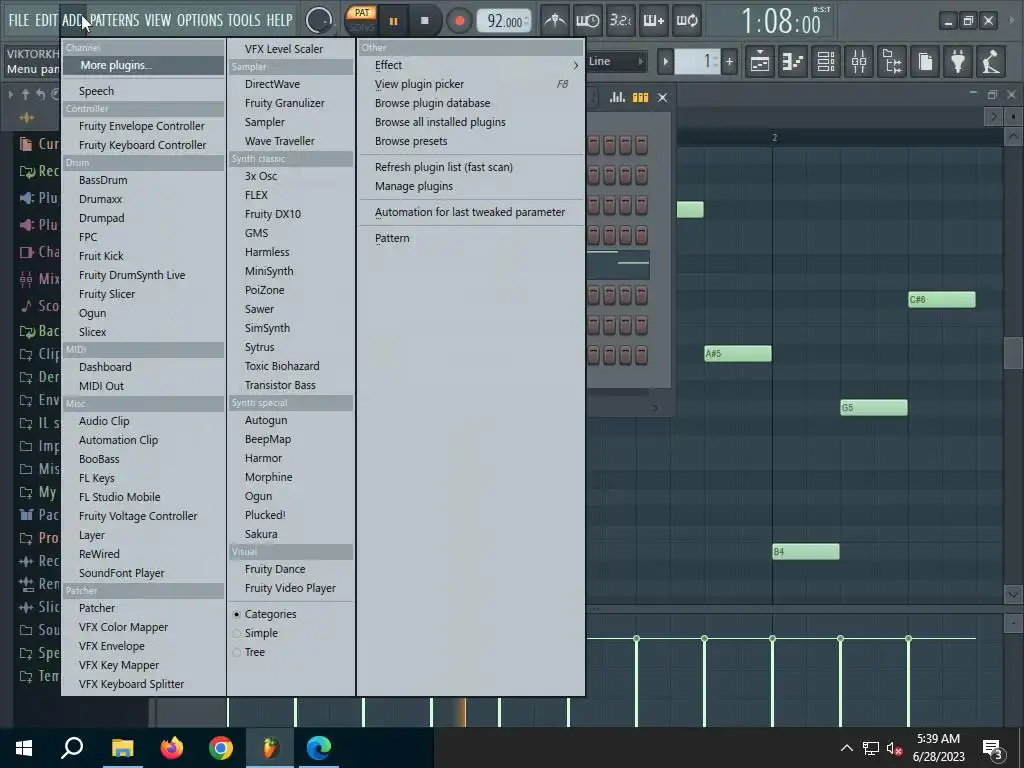This screenshot has width=1024, height=768.
Task: Open the Mixer toolbar icon
Action: pyautogui.click(x=859, y=62)
